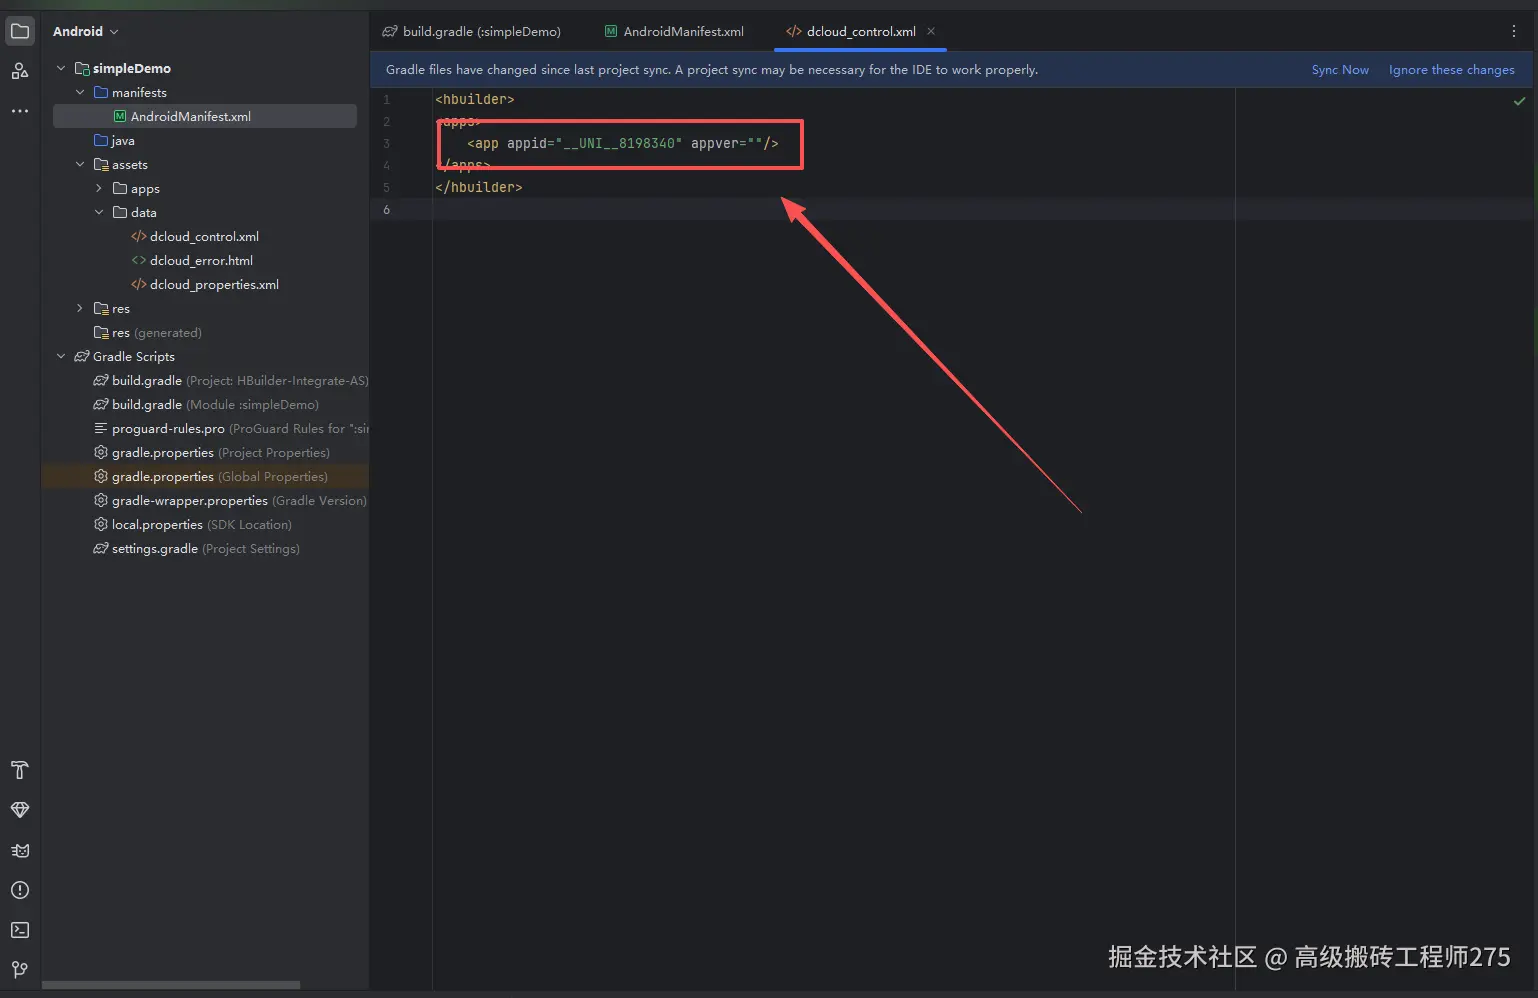Open the Logcat cat icon
Image resolution: width=1538 pixels, height=998 pixels.
tap(20, 850)
